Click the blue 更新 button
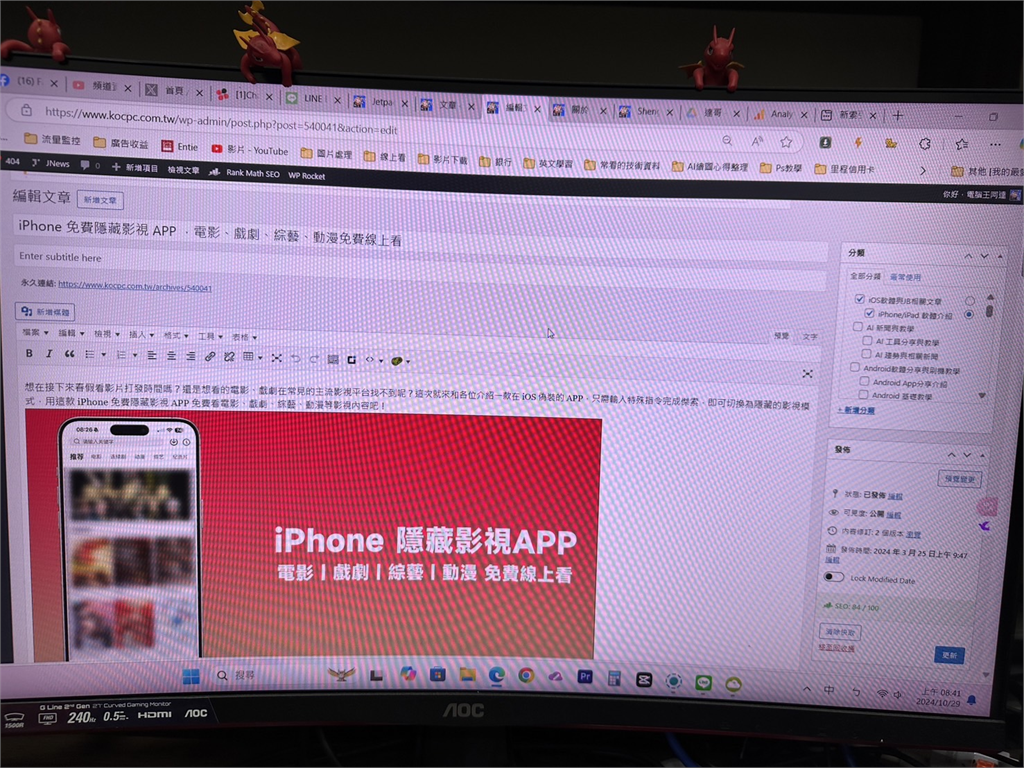The image size is (1024, 768). point(950,654)
